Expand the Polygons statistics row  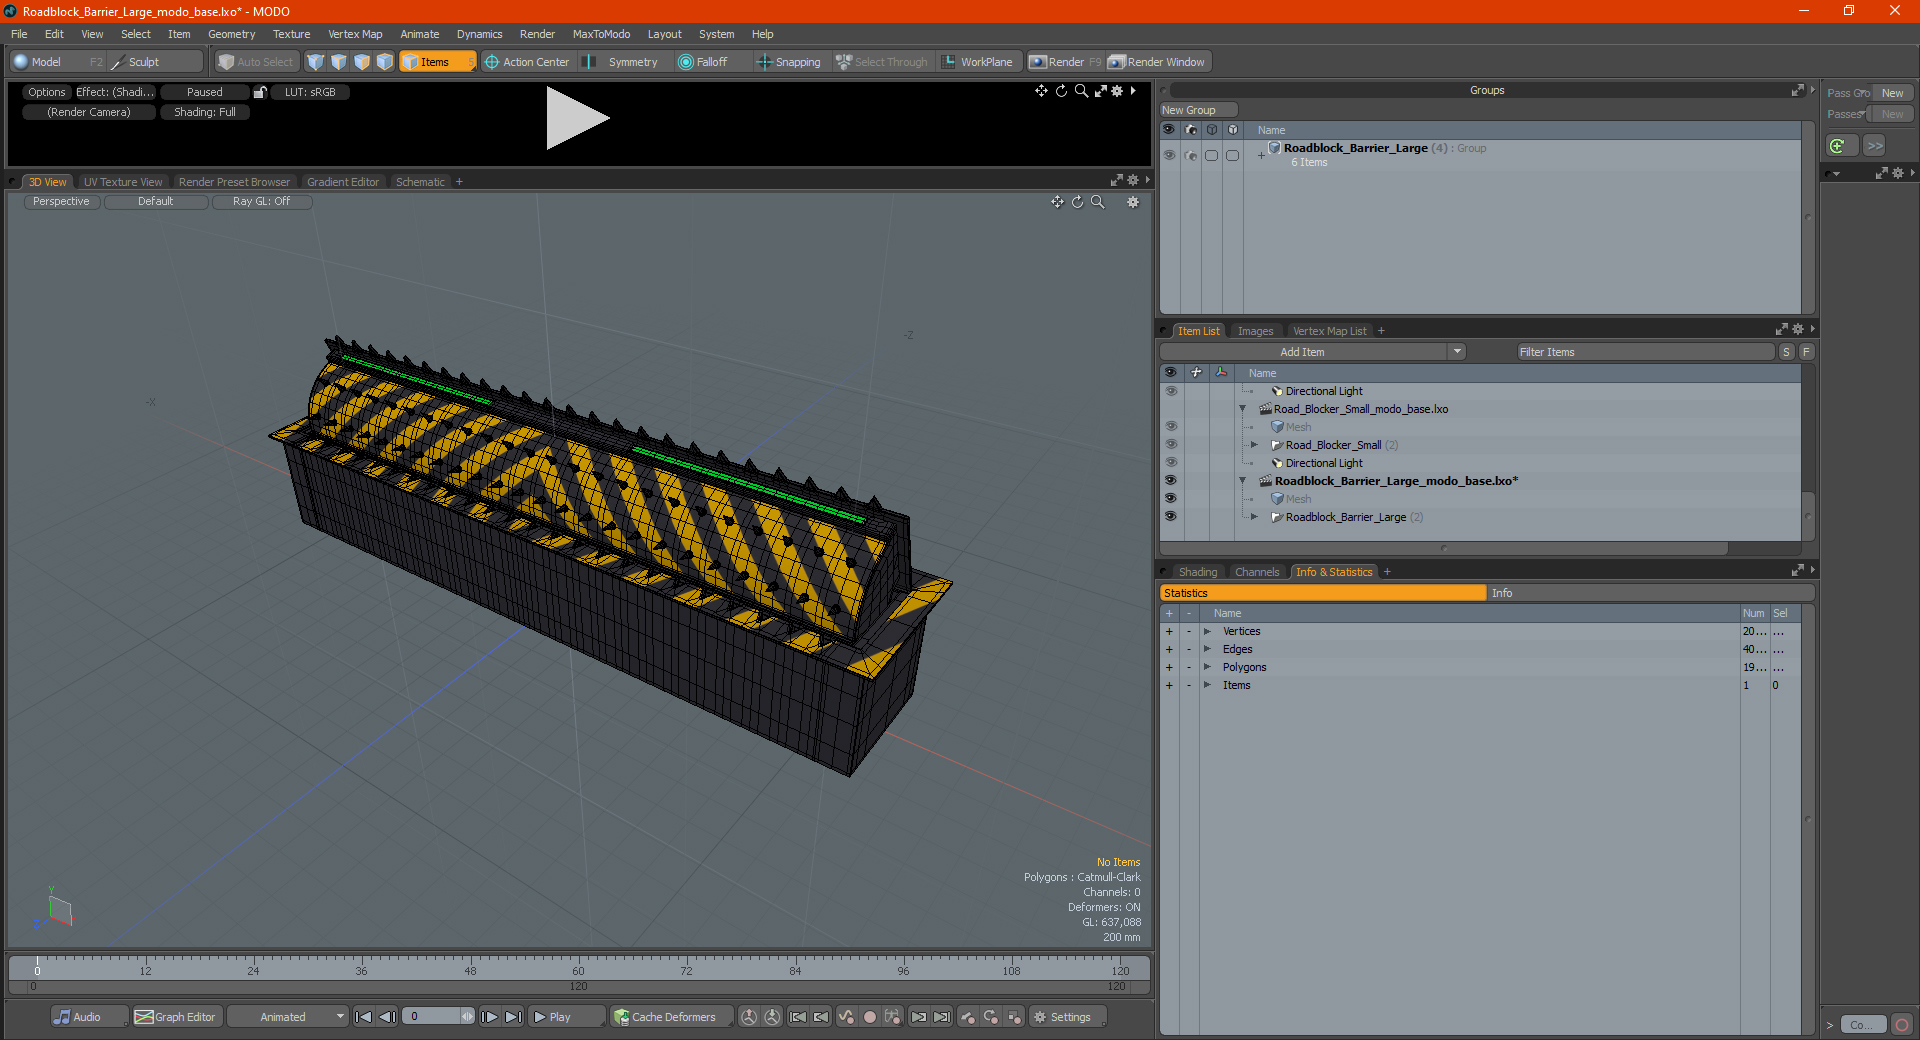[1207, 667]
